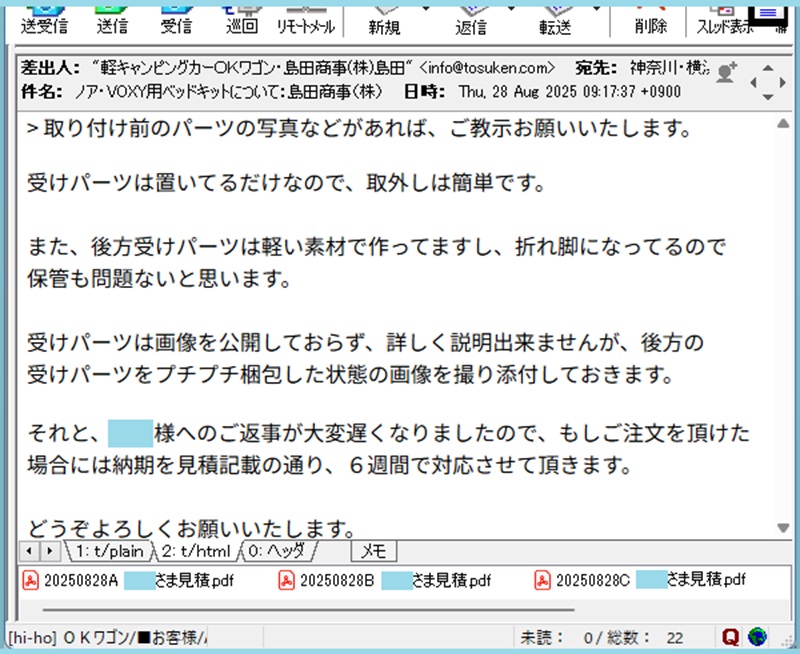Click the 送受信 send/receive toolbar button
The width and height of the screenshot is (800, 654).
(x=43, y=20)
